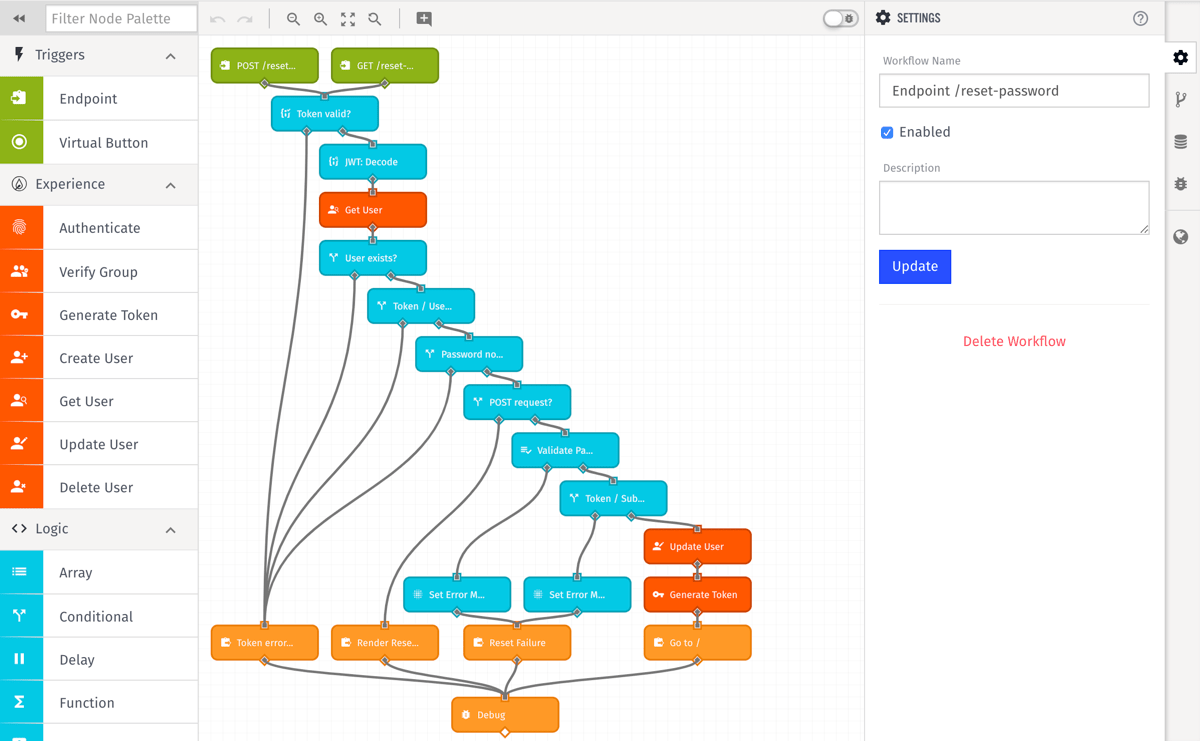Screen dimensions: 1200x741
Task: Select the Render Rese... reply node
Action: click(x=385, y=643)
